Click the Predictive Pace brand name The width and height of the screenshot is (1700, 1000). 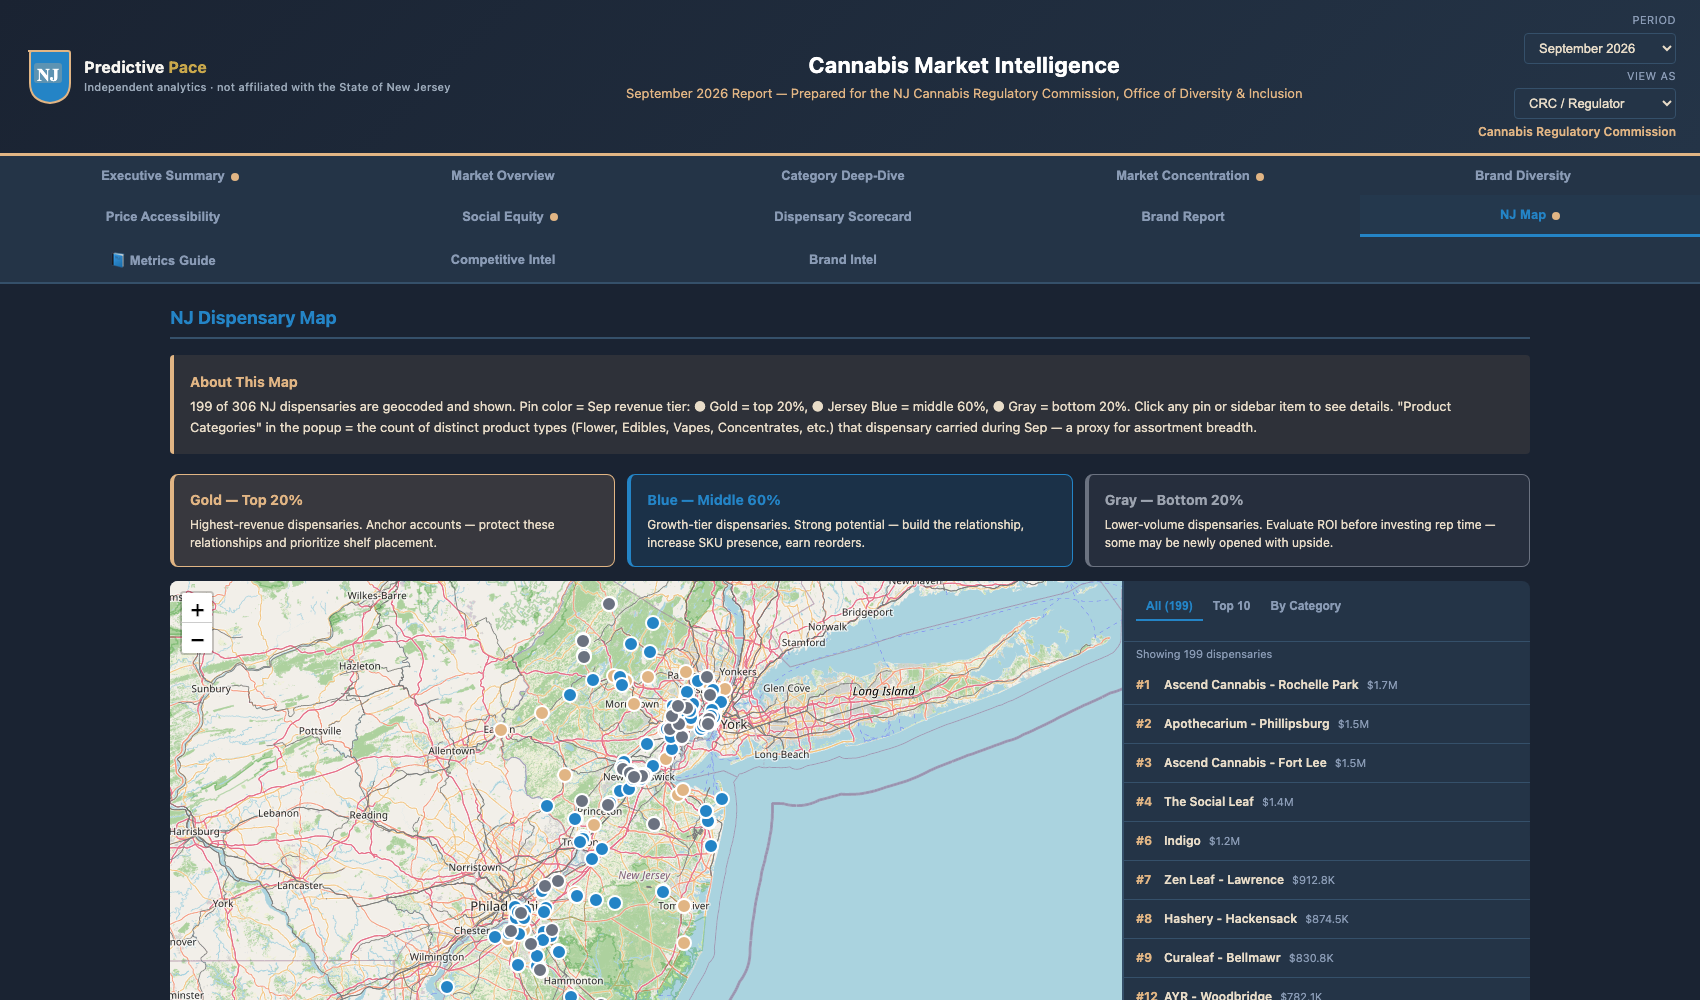pyautogui.click(x=145, y=67)
